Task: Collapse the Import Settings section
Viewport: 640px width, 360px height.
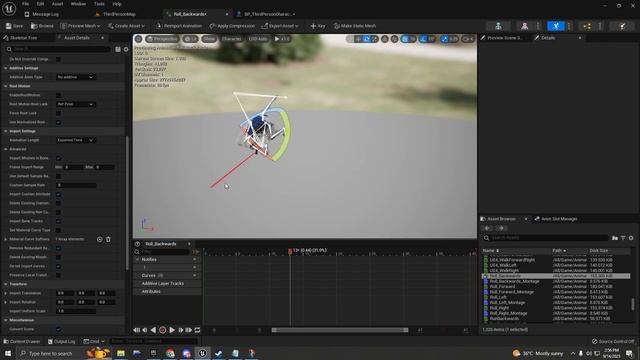Action: click(x=6, y=131)
